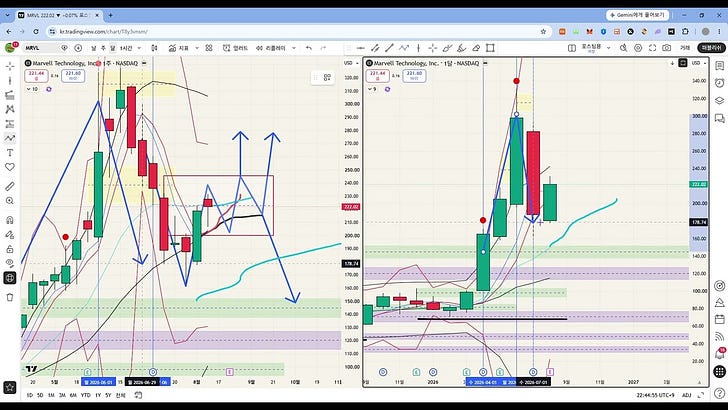The height and width of the screenshot is (410, 728).
Task: Toggle lock all drawings icon in sidebar
Action: 10,249
